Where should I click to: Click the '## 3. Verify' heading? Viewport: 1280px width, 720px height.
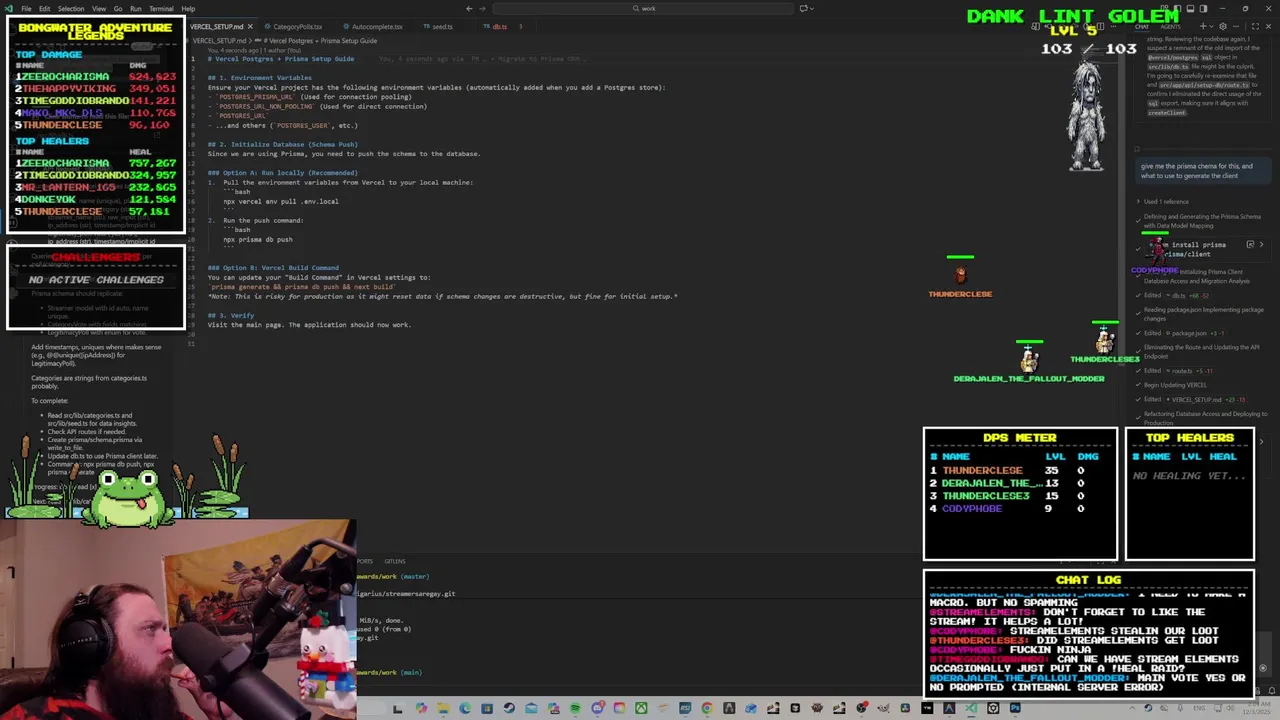click(231, 316)
